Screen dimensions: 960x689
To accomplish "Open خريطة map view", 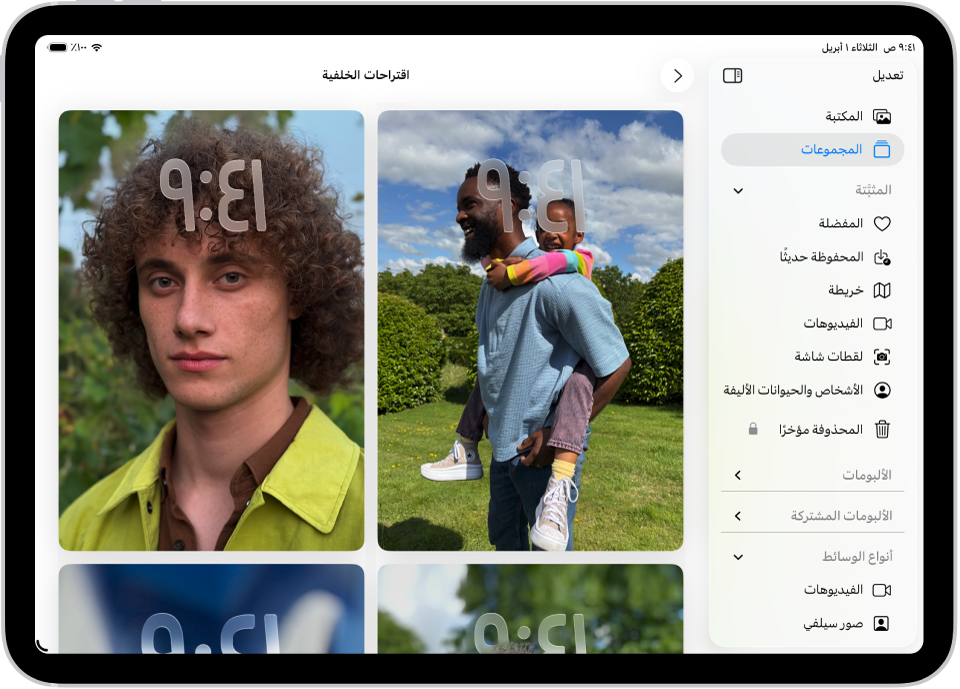I will click(x=812, y=290).
